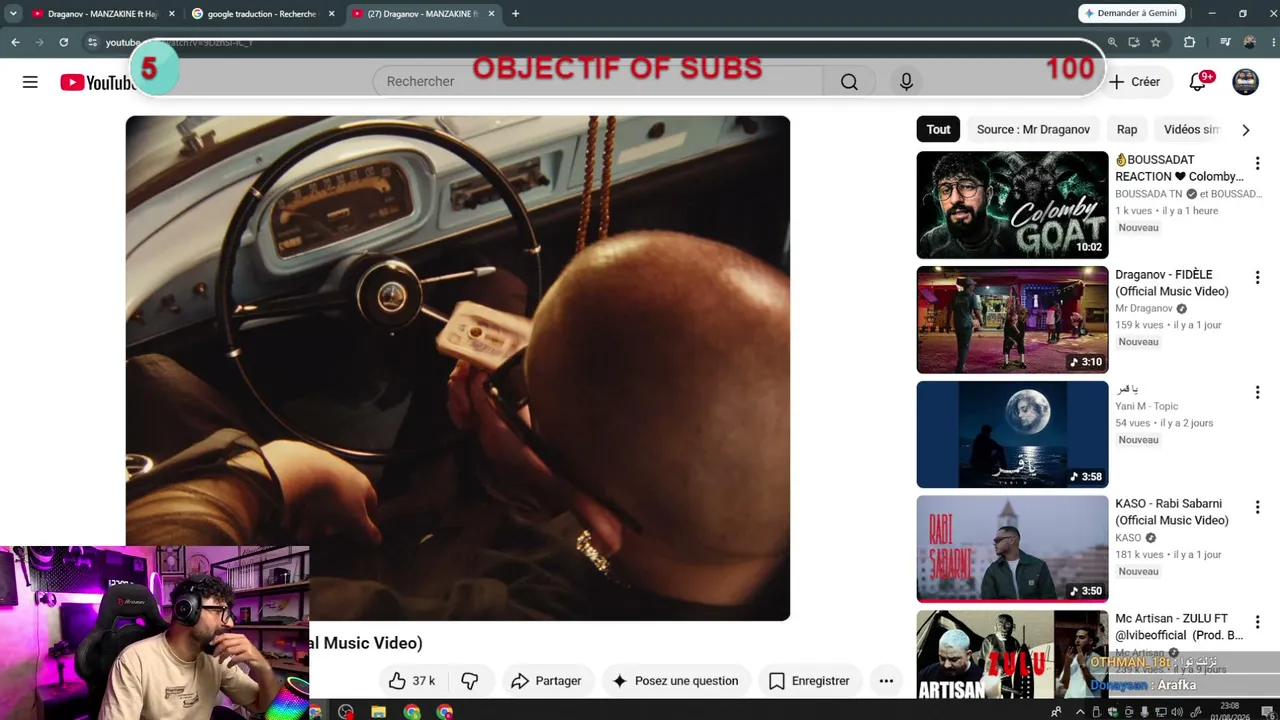This screenshot has width=1280, height=720.
Task: Open the Chrome profile avatar in the toolbar
Action: coord(1249,42)
